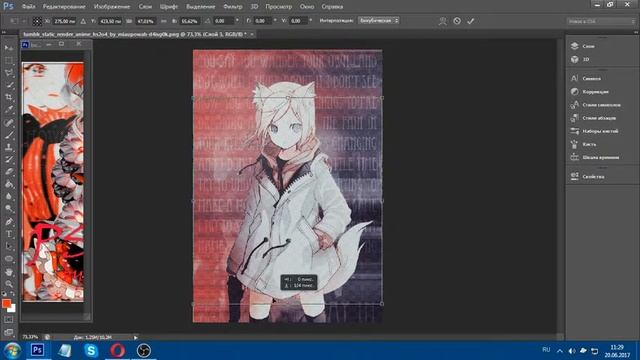Viewport: 640px width, 360px height.
Task: Click the X position input field
Action: (64, 21)
